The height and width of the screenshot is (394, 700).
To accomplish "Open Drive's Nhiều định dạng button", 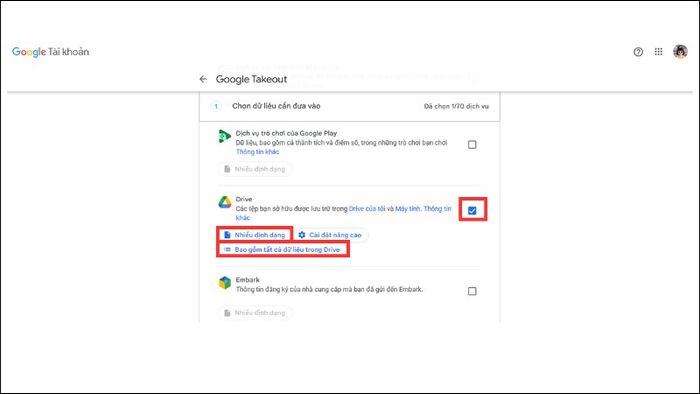I will (x=254, y=235).
